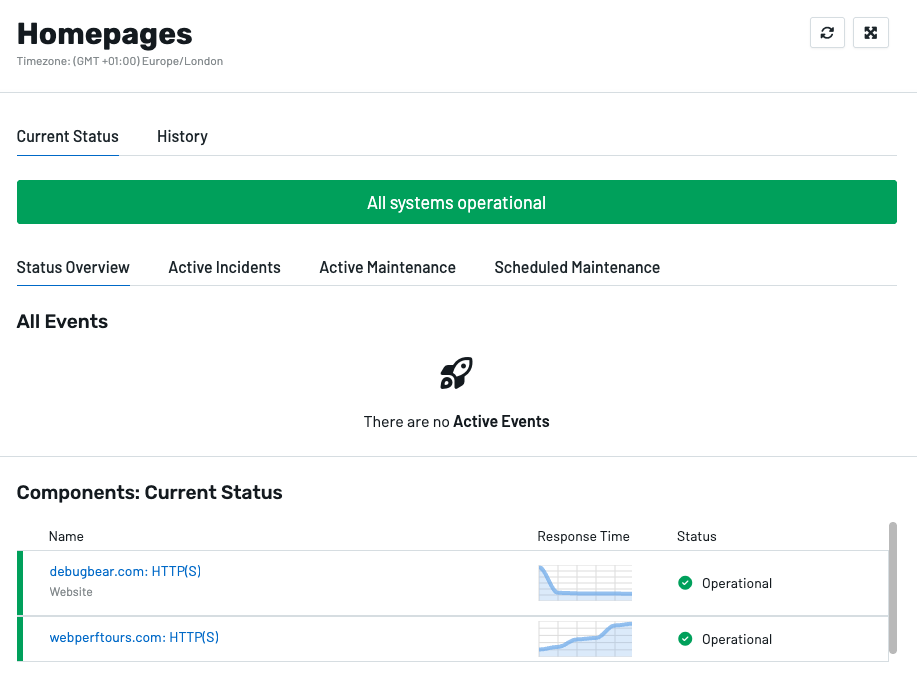The width and height of the screenshot is (917, 676).
Task: Click the Timezone Europe/London text
Action: coord(120,61)
